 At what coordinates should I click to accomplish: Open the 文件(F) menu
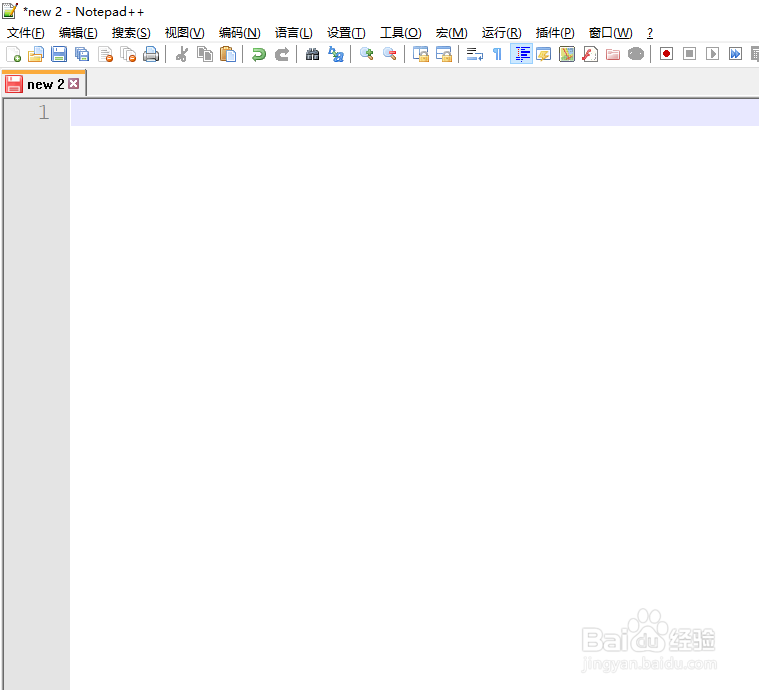pos(26,32)
